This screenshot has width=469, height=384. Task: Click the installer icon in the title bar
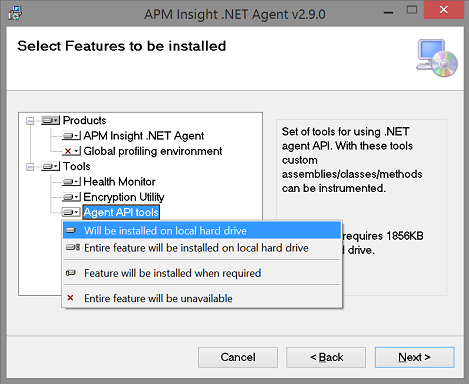[15, 14]
